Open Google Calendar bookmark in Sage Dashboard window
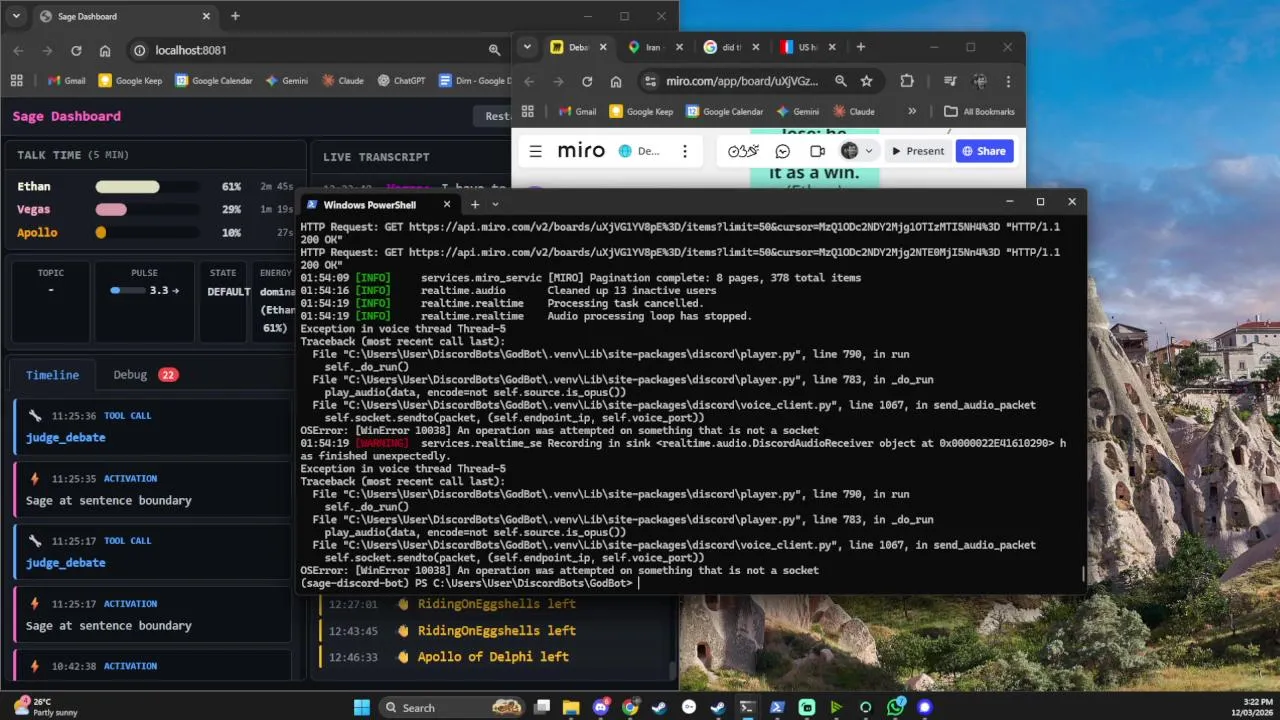Screen dimensions: 1280x720 [214, 81]
